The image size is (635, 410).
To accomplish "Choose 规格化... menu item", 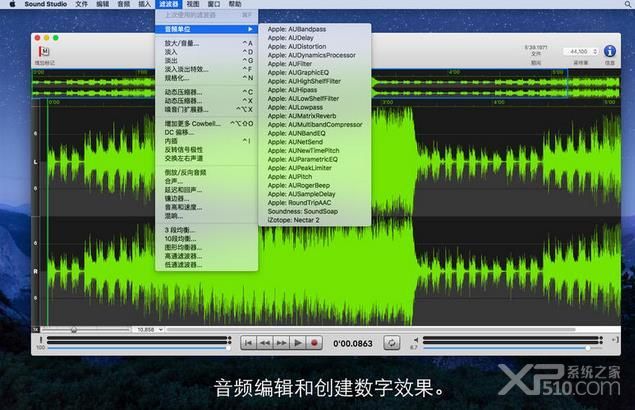I will pyautogui.click(x=207, y=78).
